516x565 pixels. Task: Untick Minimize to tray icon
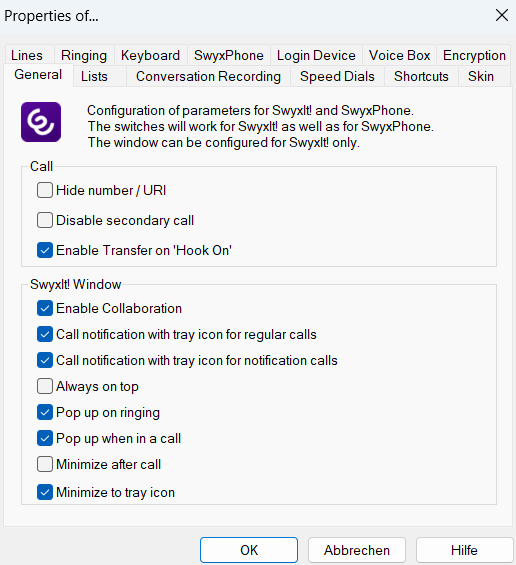(x=45, y=492)
